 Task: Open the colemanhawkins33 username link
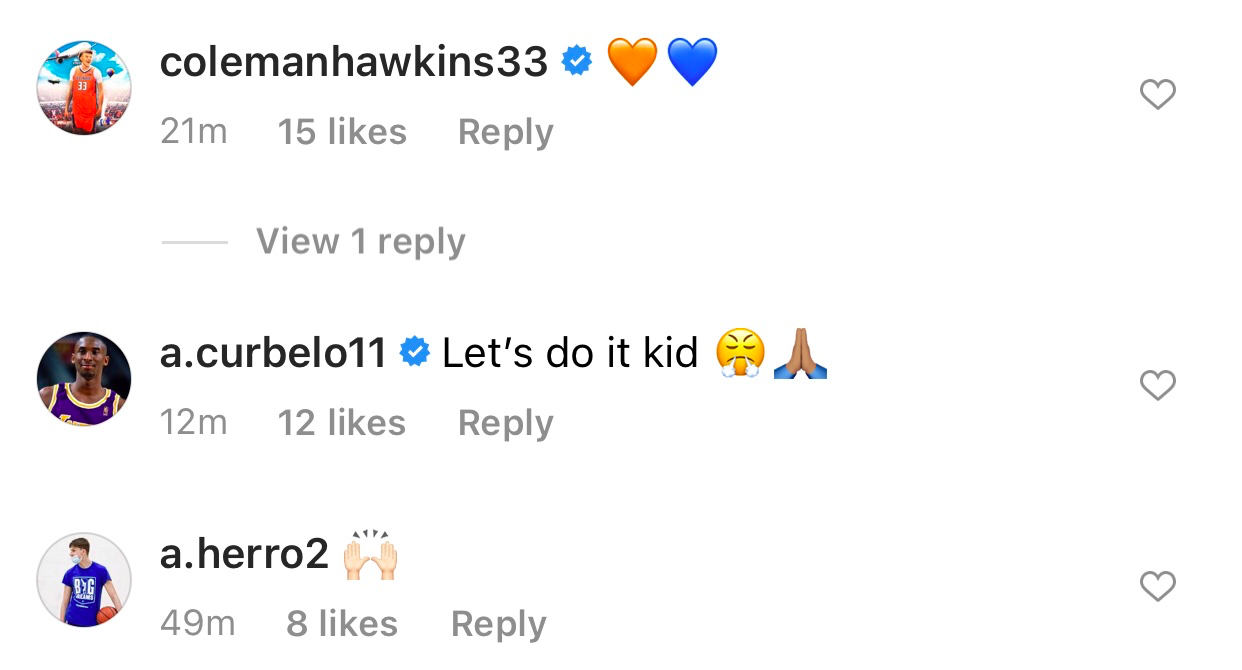pos(353,63)
